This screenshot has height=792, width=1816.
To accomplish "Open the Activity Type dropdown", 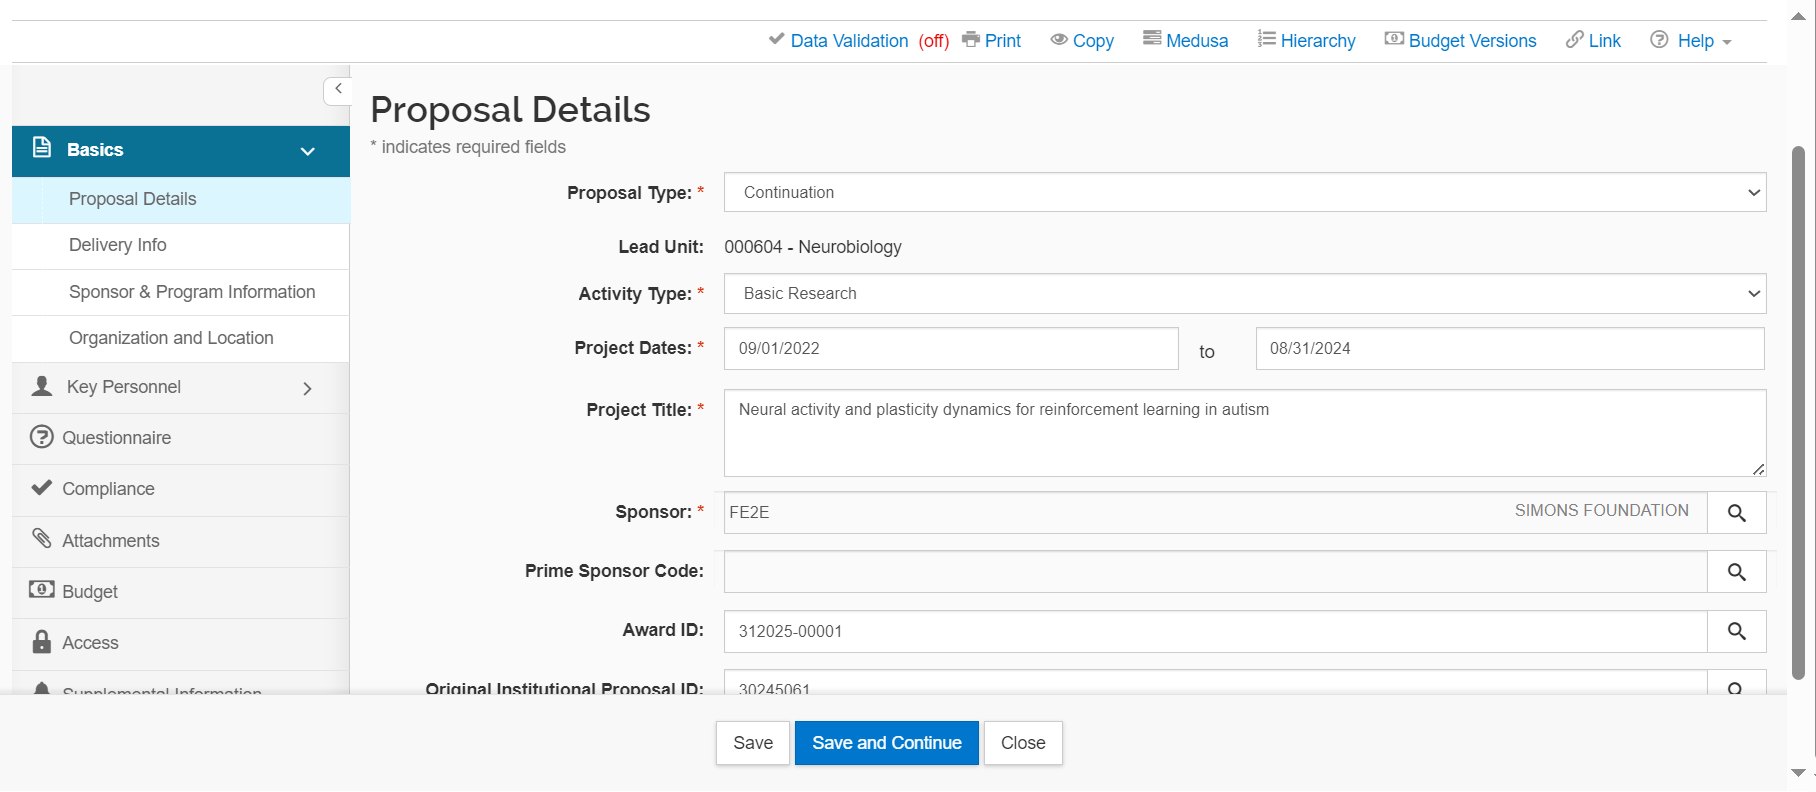I will (1245, 293).
